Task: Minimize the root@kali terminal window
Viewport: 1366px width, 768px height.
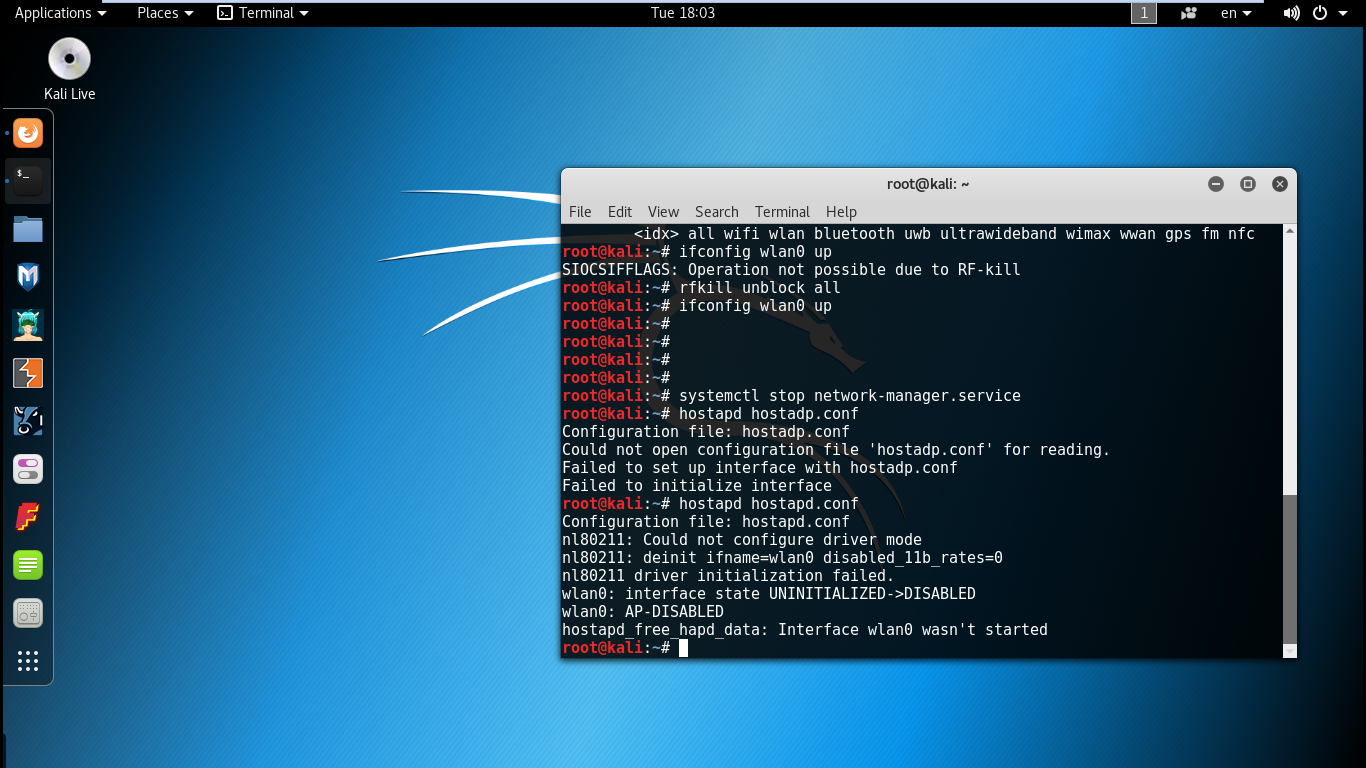Action: [1216, 184]
